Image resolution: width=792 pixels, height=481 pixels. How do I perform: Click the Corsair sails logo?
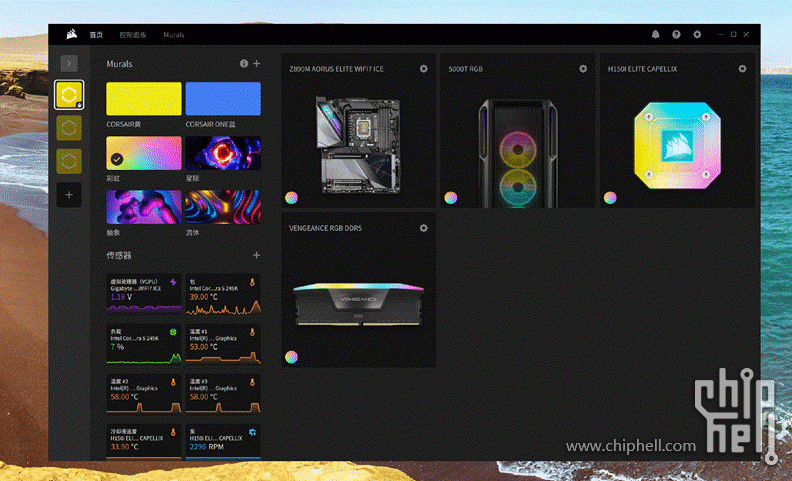[71, 34]
